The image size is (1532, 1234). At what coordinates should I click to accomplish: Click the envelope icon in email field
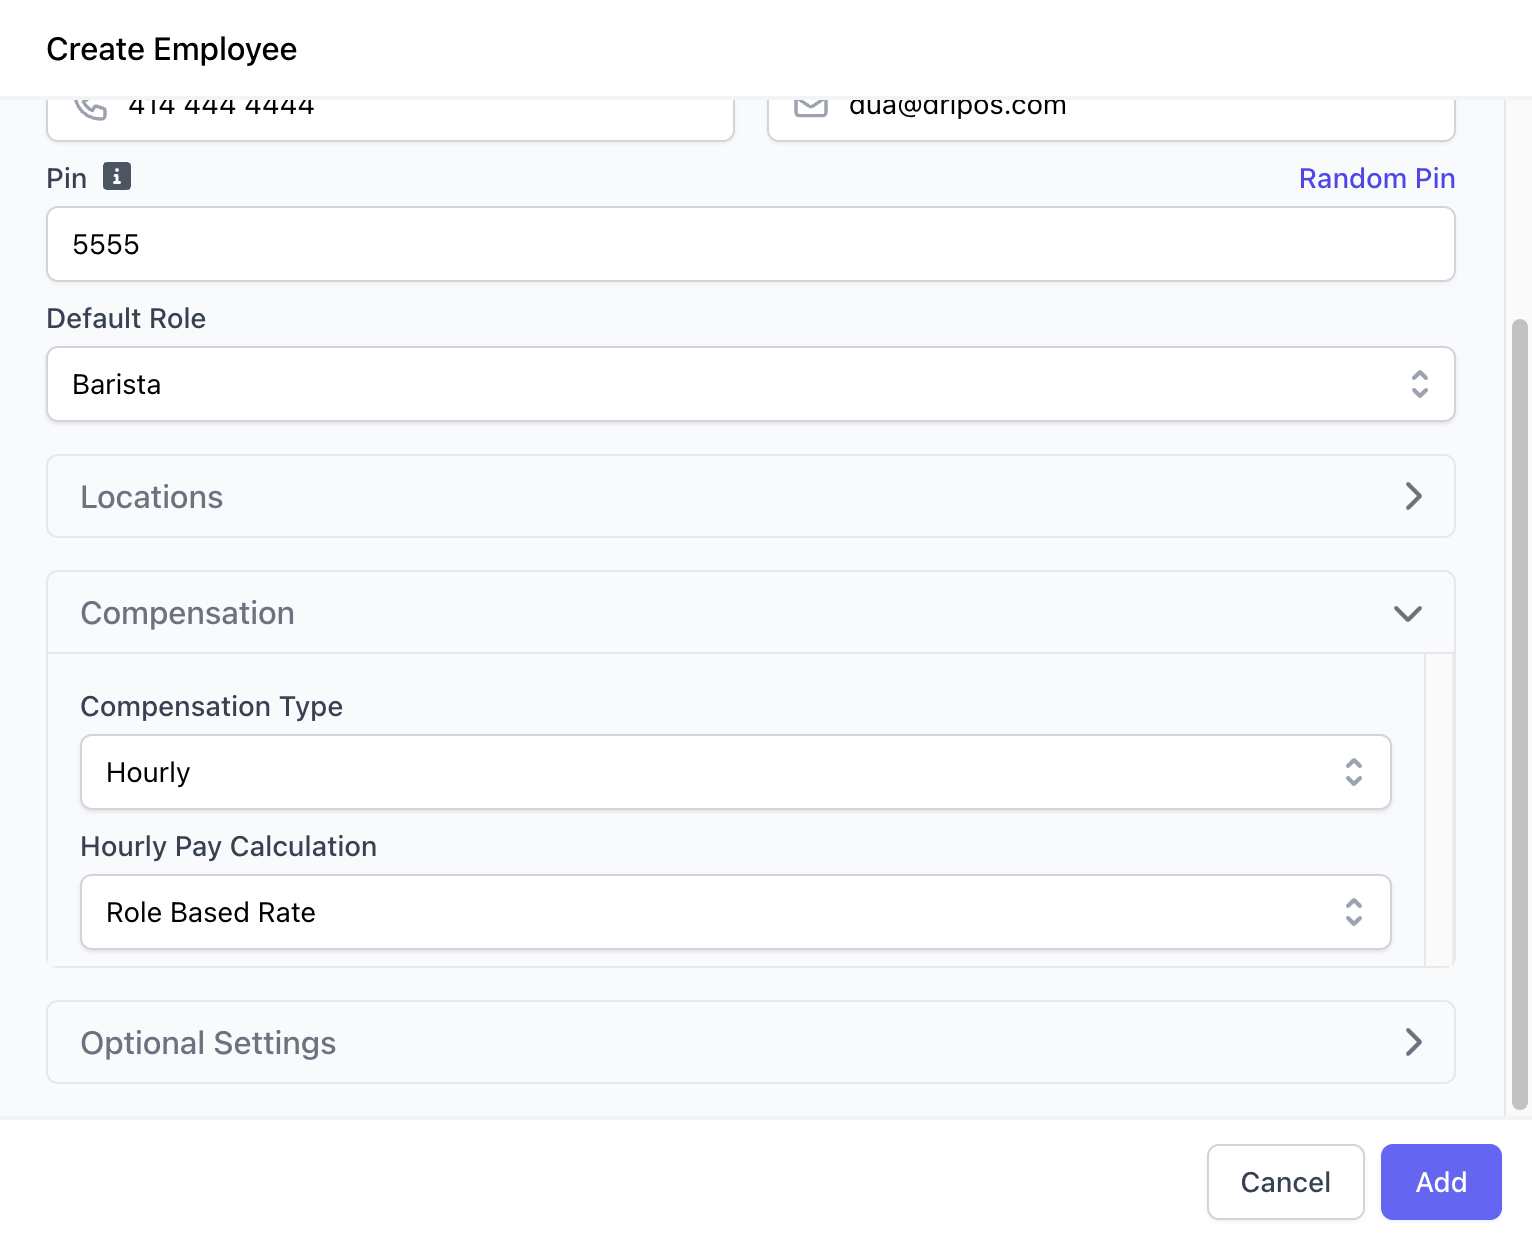[811, 106]
